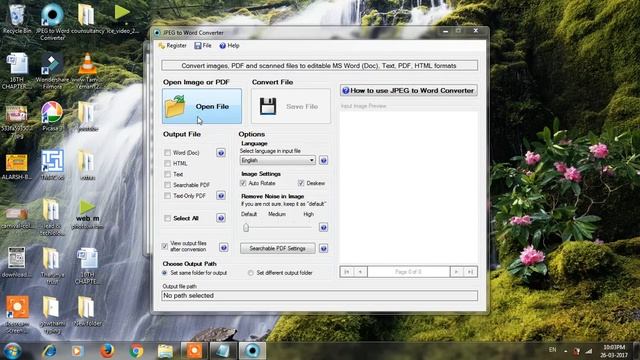Click the EN language indicator in tray

[552, 350]
